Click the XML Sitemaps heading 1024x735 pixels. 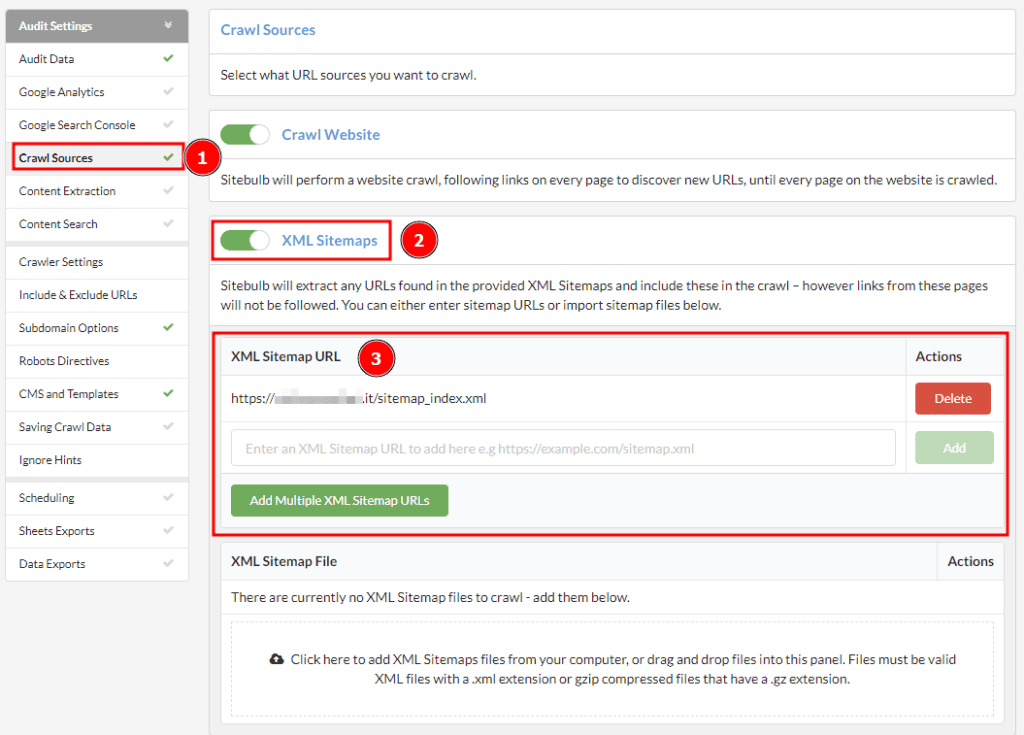point(329,240)
